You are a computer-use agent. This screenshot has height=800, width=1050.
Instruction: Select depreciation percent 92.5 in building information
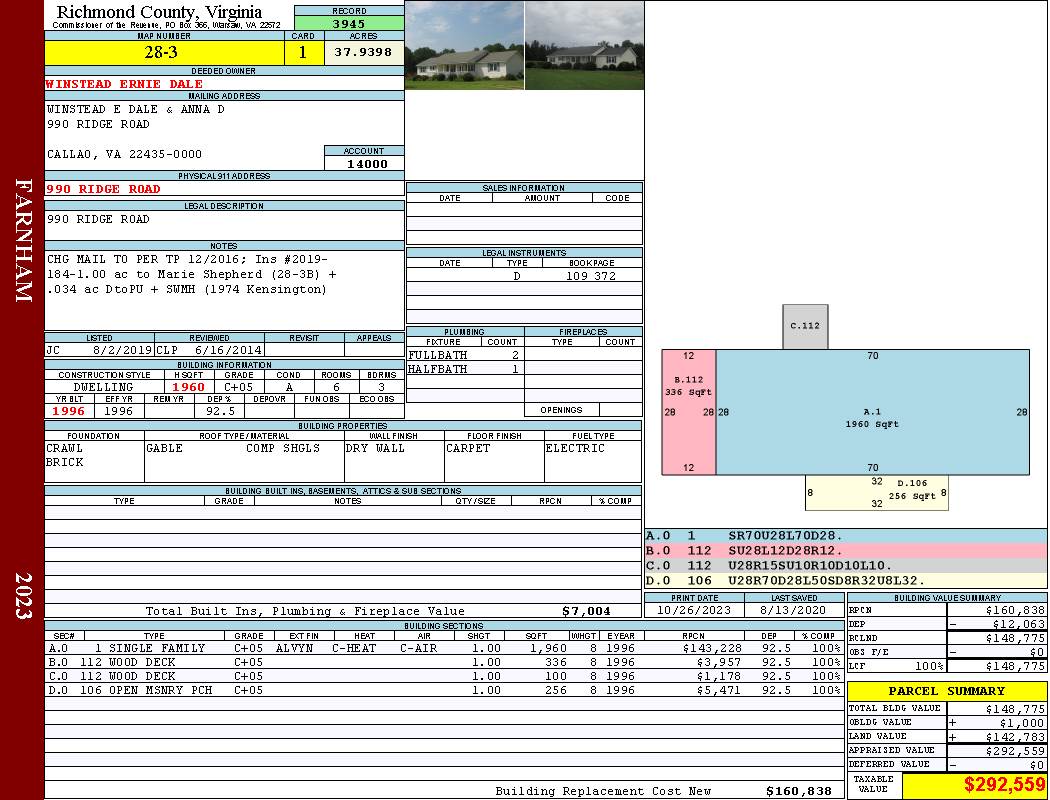pyautogui.click(x=220, y=411)
